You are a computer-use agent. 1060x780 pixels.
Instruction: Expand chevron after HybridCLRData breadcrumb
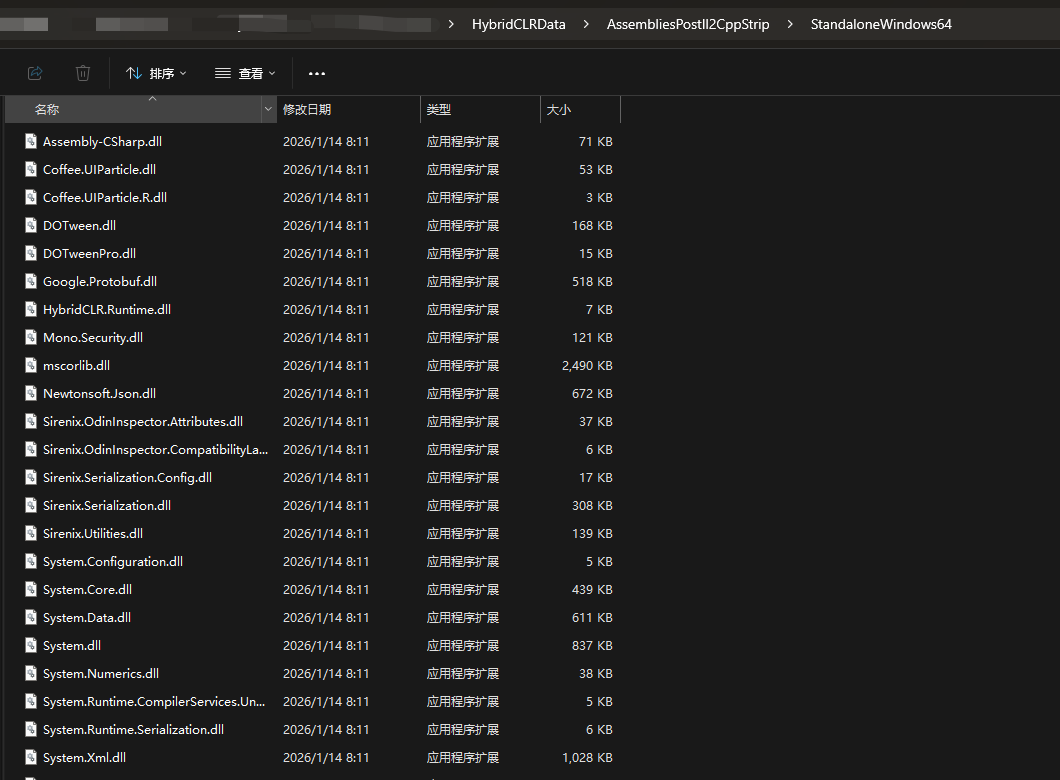(x=586, y=24)
